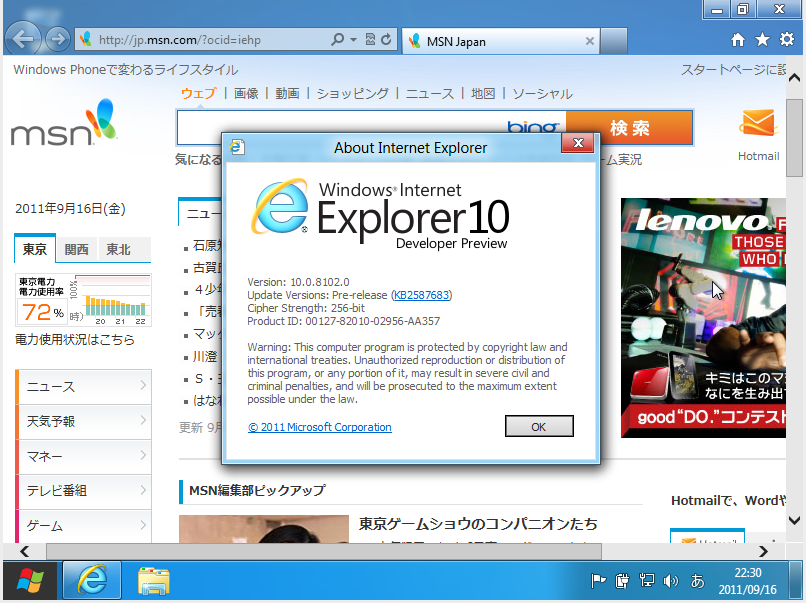Click the horizontal scrollbar left arrow

coord(24,552)
